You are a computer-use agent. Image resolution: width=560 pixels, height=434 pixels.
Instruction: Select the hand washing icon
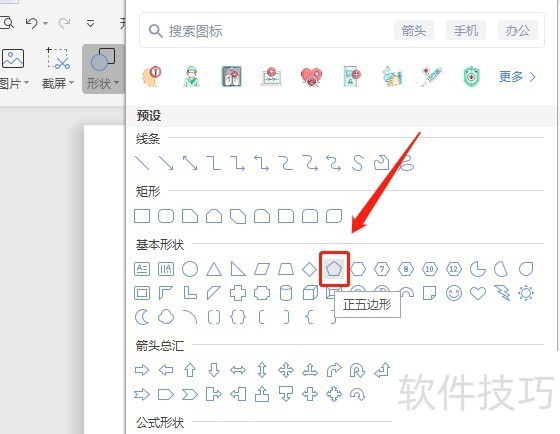coord(391,76)
